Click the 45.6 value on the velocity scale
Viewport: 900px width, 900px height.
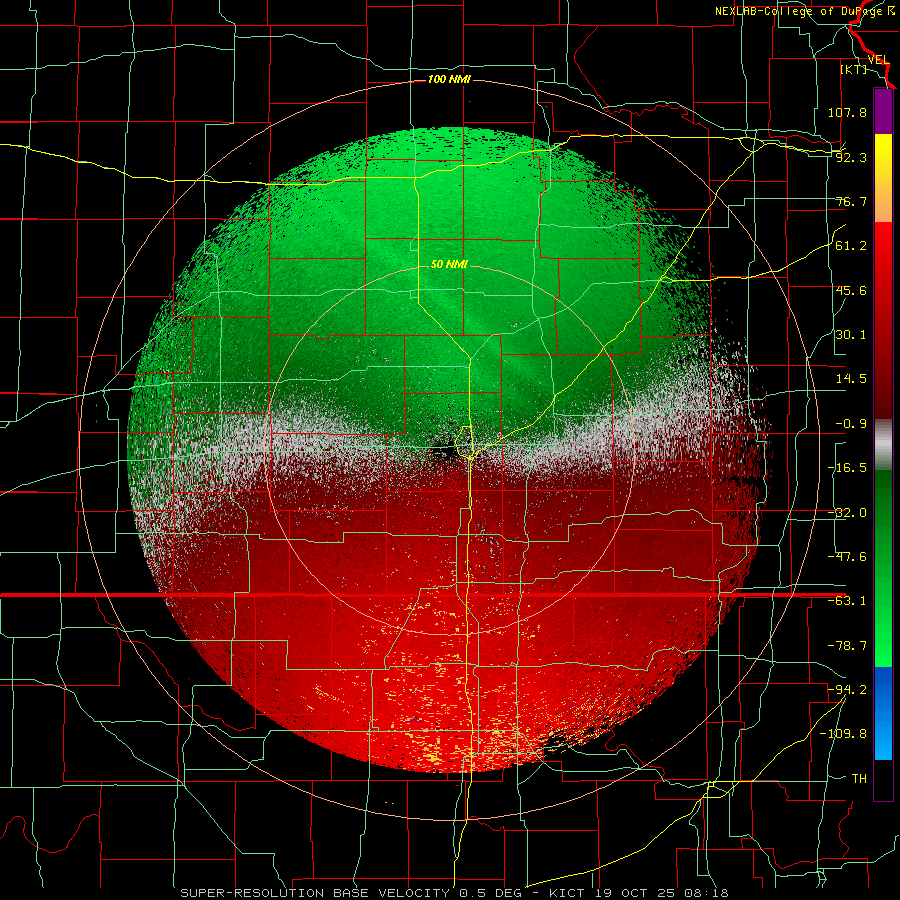click(x=851, y=290)
